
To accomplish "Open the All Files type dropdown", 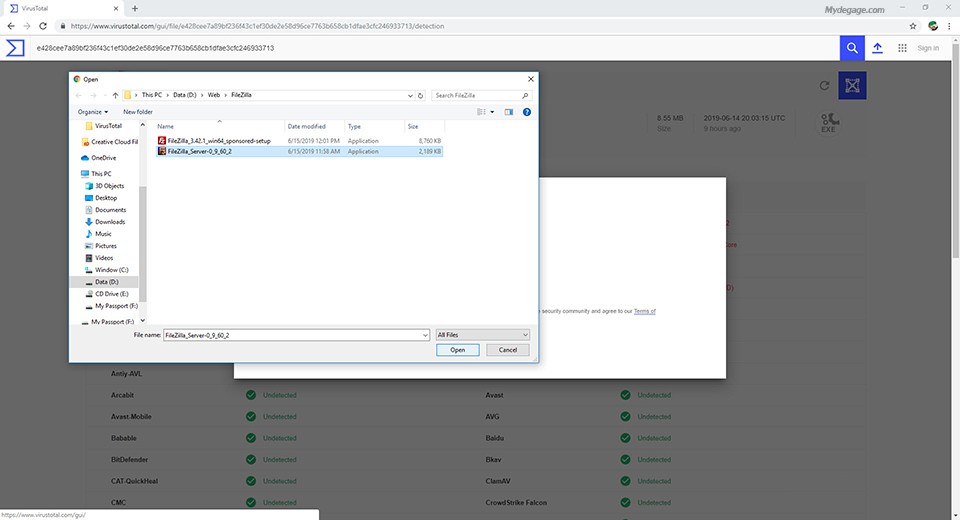I will click(482, 335).
